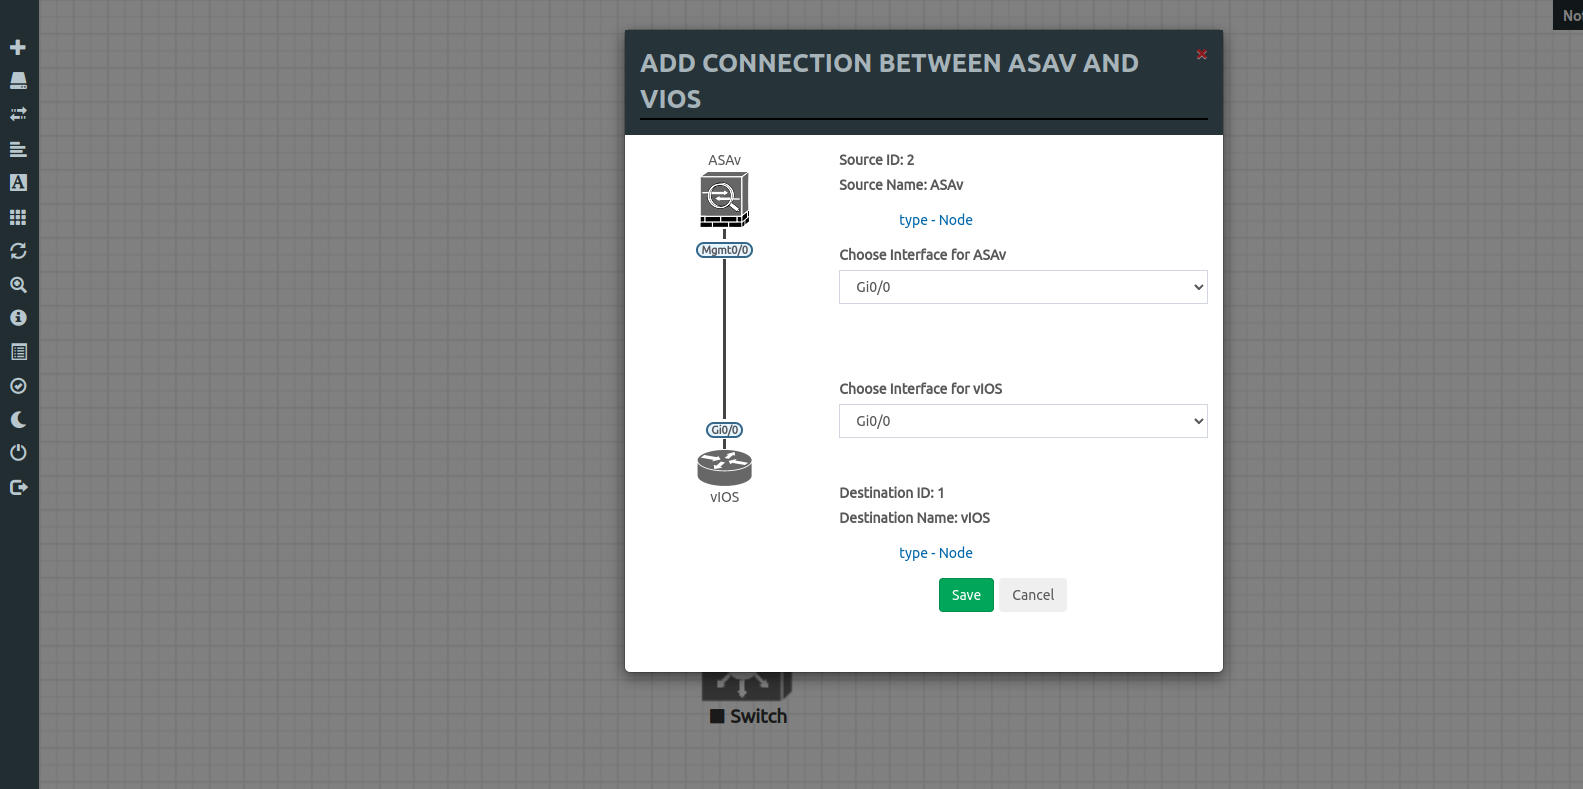Screen dimensions: 1583x789
Task: Open the Nodes list icon in sidebar
Action: 18,81
